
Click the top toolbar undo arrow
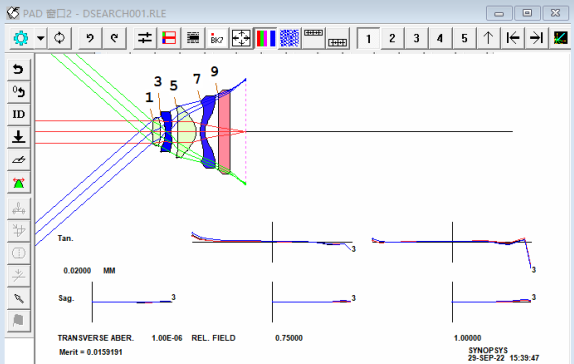(x=90, y=38)
